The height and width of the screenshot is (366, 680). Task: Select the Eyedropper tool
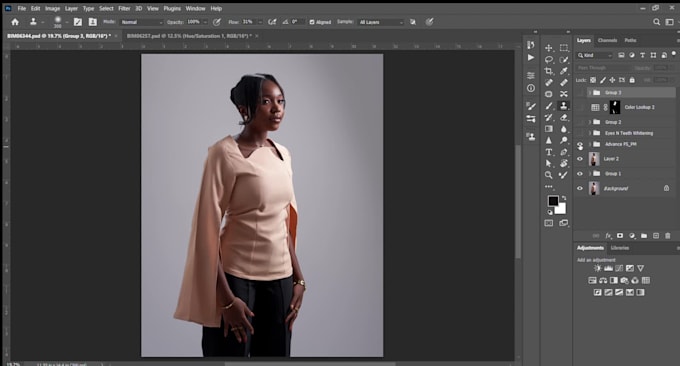coord(564,71)
